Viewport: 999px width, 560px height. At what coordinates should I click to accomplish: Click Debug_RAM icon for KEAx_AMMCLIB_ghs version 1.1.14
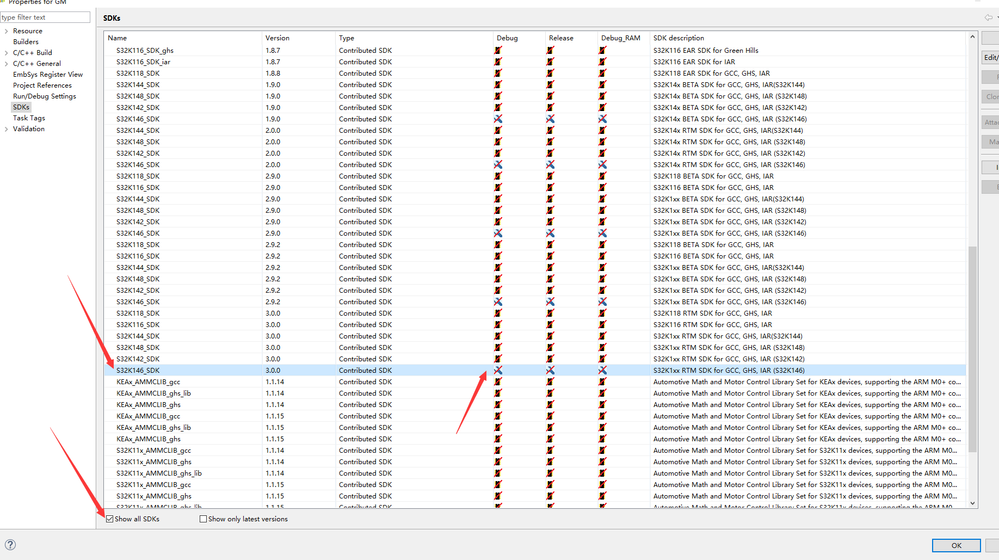(x=603, y=405)
